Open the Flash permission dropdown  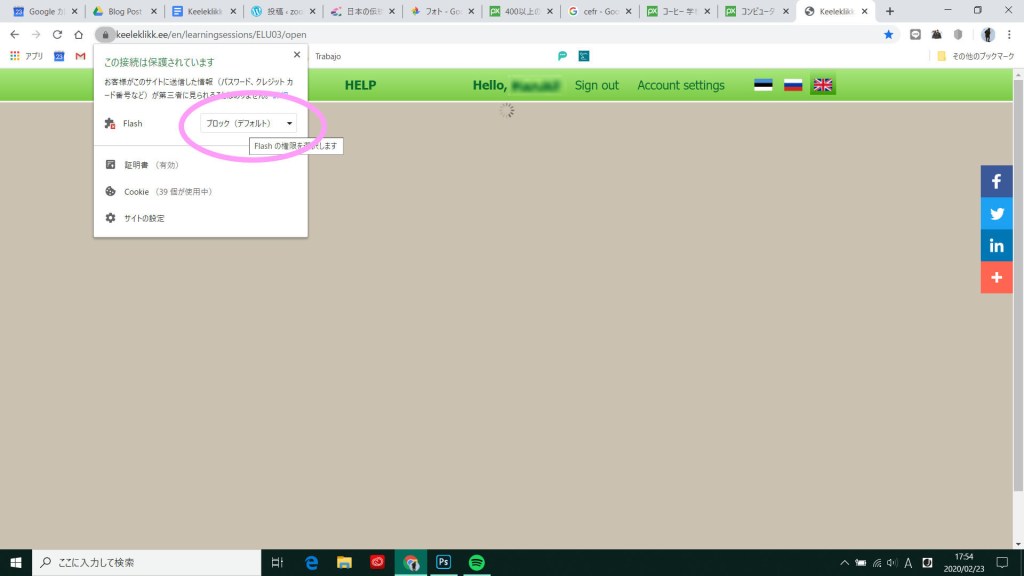pos(248,123)
